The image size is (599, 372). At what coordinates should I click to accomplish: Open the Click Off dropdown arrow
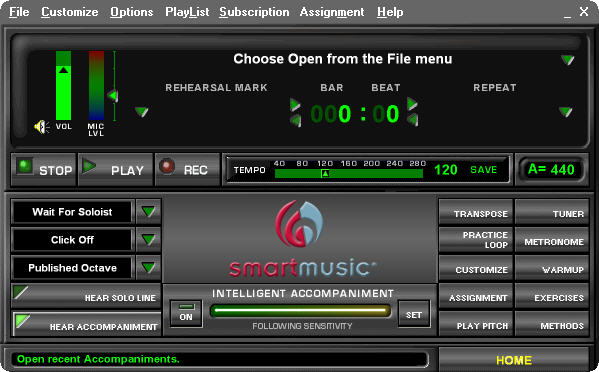pos(148,239)
